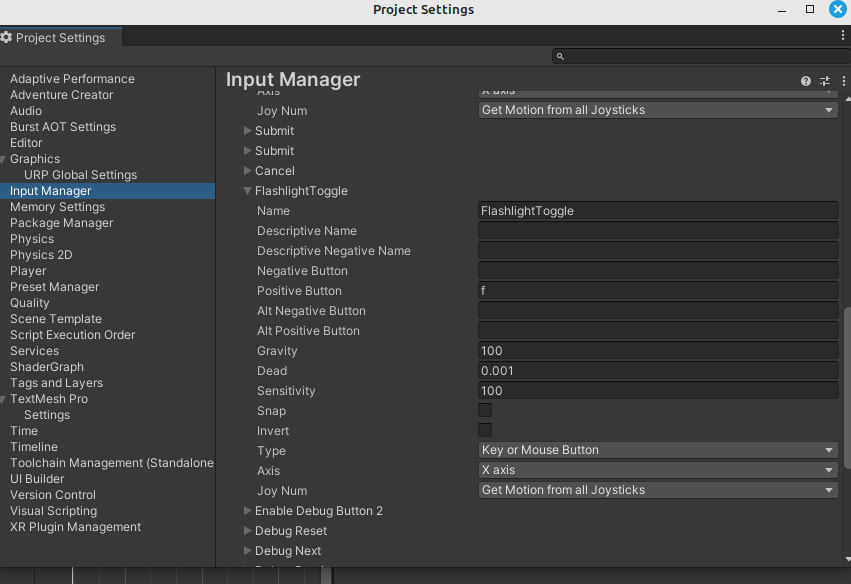
Task: Open Package Manager settings
Action: coord(61,223)
